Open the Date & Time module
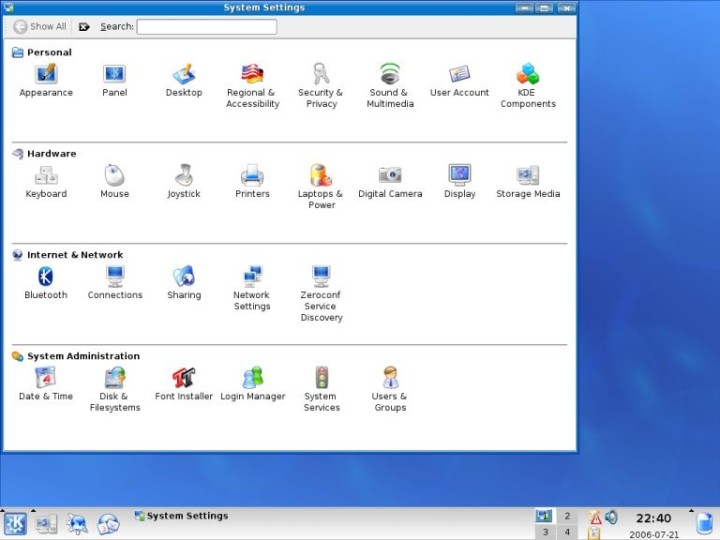This screenshot has height=540, width=720. pos(45,384)
